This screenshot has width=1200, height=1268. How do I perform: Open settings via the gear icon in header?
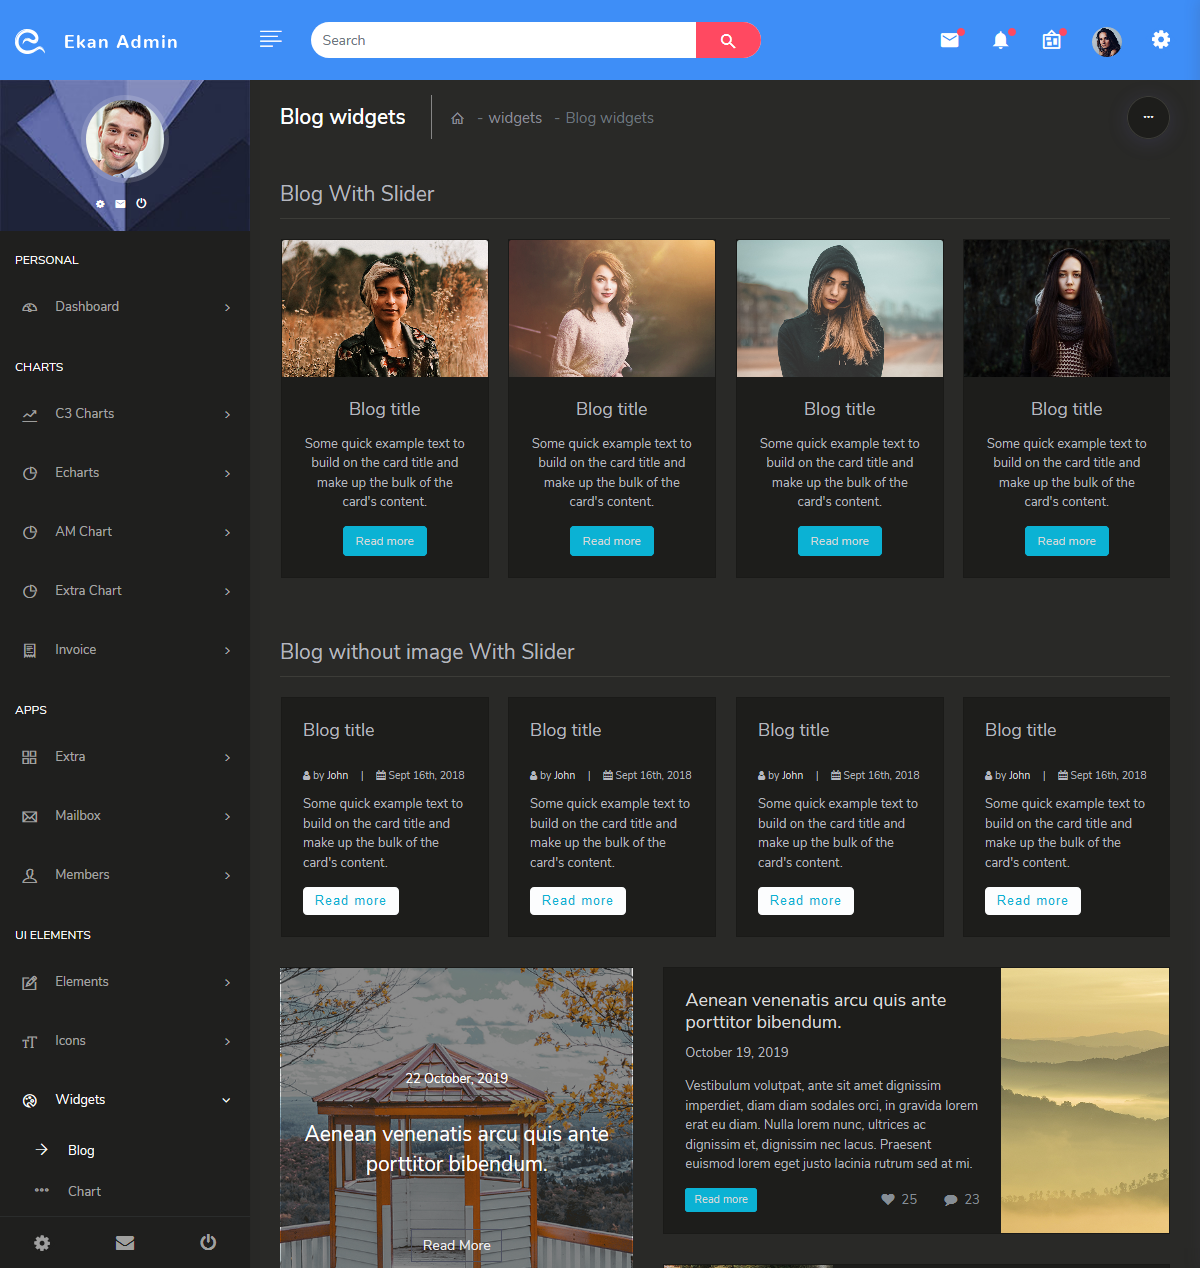click(x=1160, y=40)
